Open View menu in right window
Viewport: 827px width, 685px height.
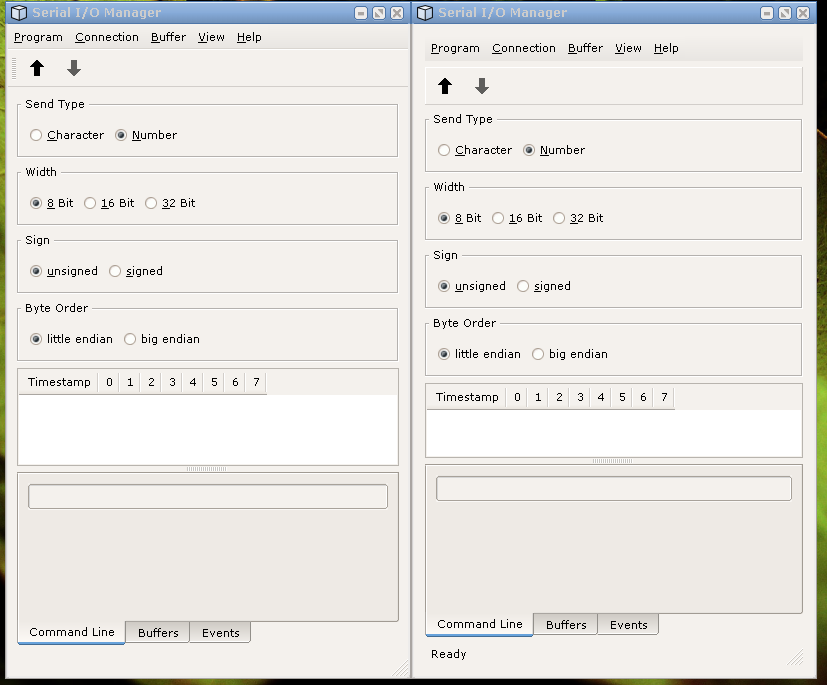click(628, 49)
